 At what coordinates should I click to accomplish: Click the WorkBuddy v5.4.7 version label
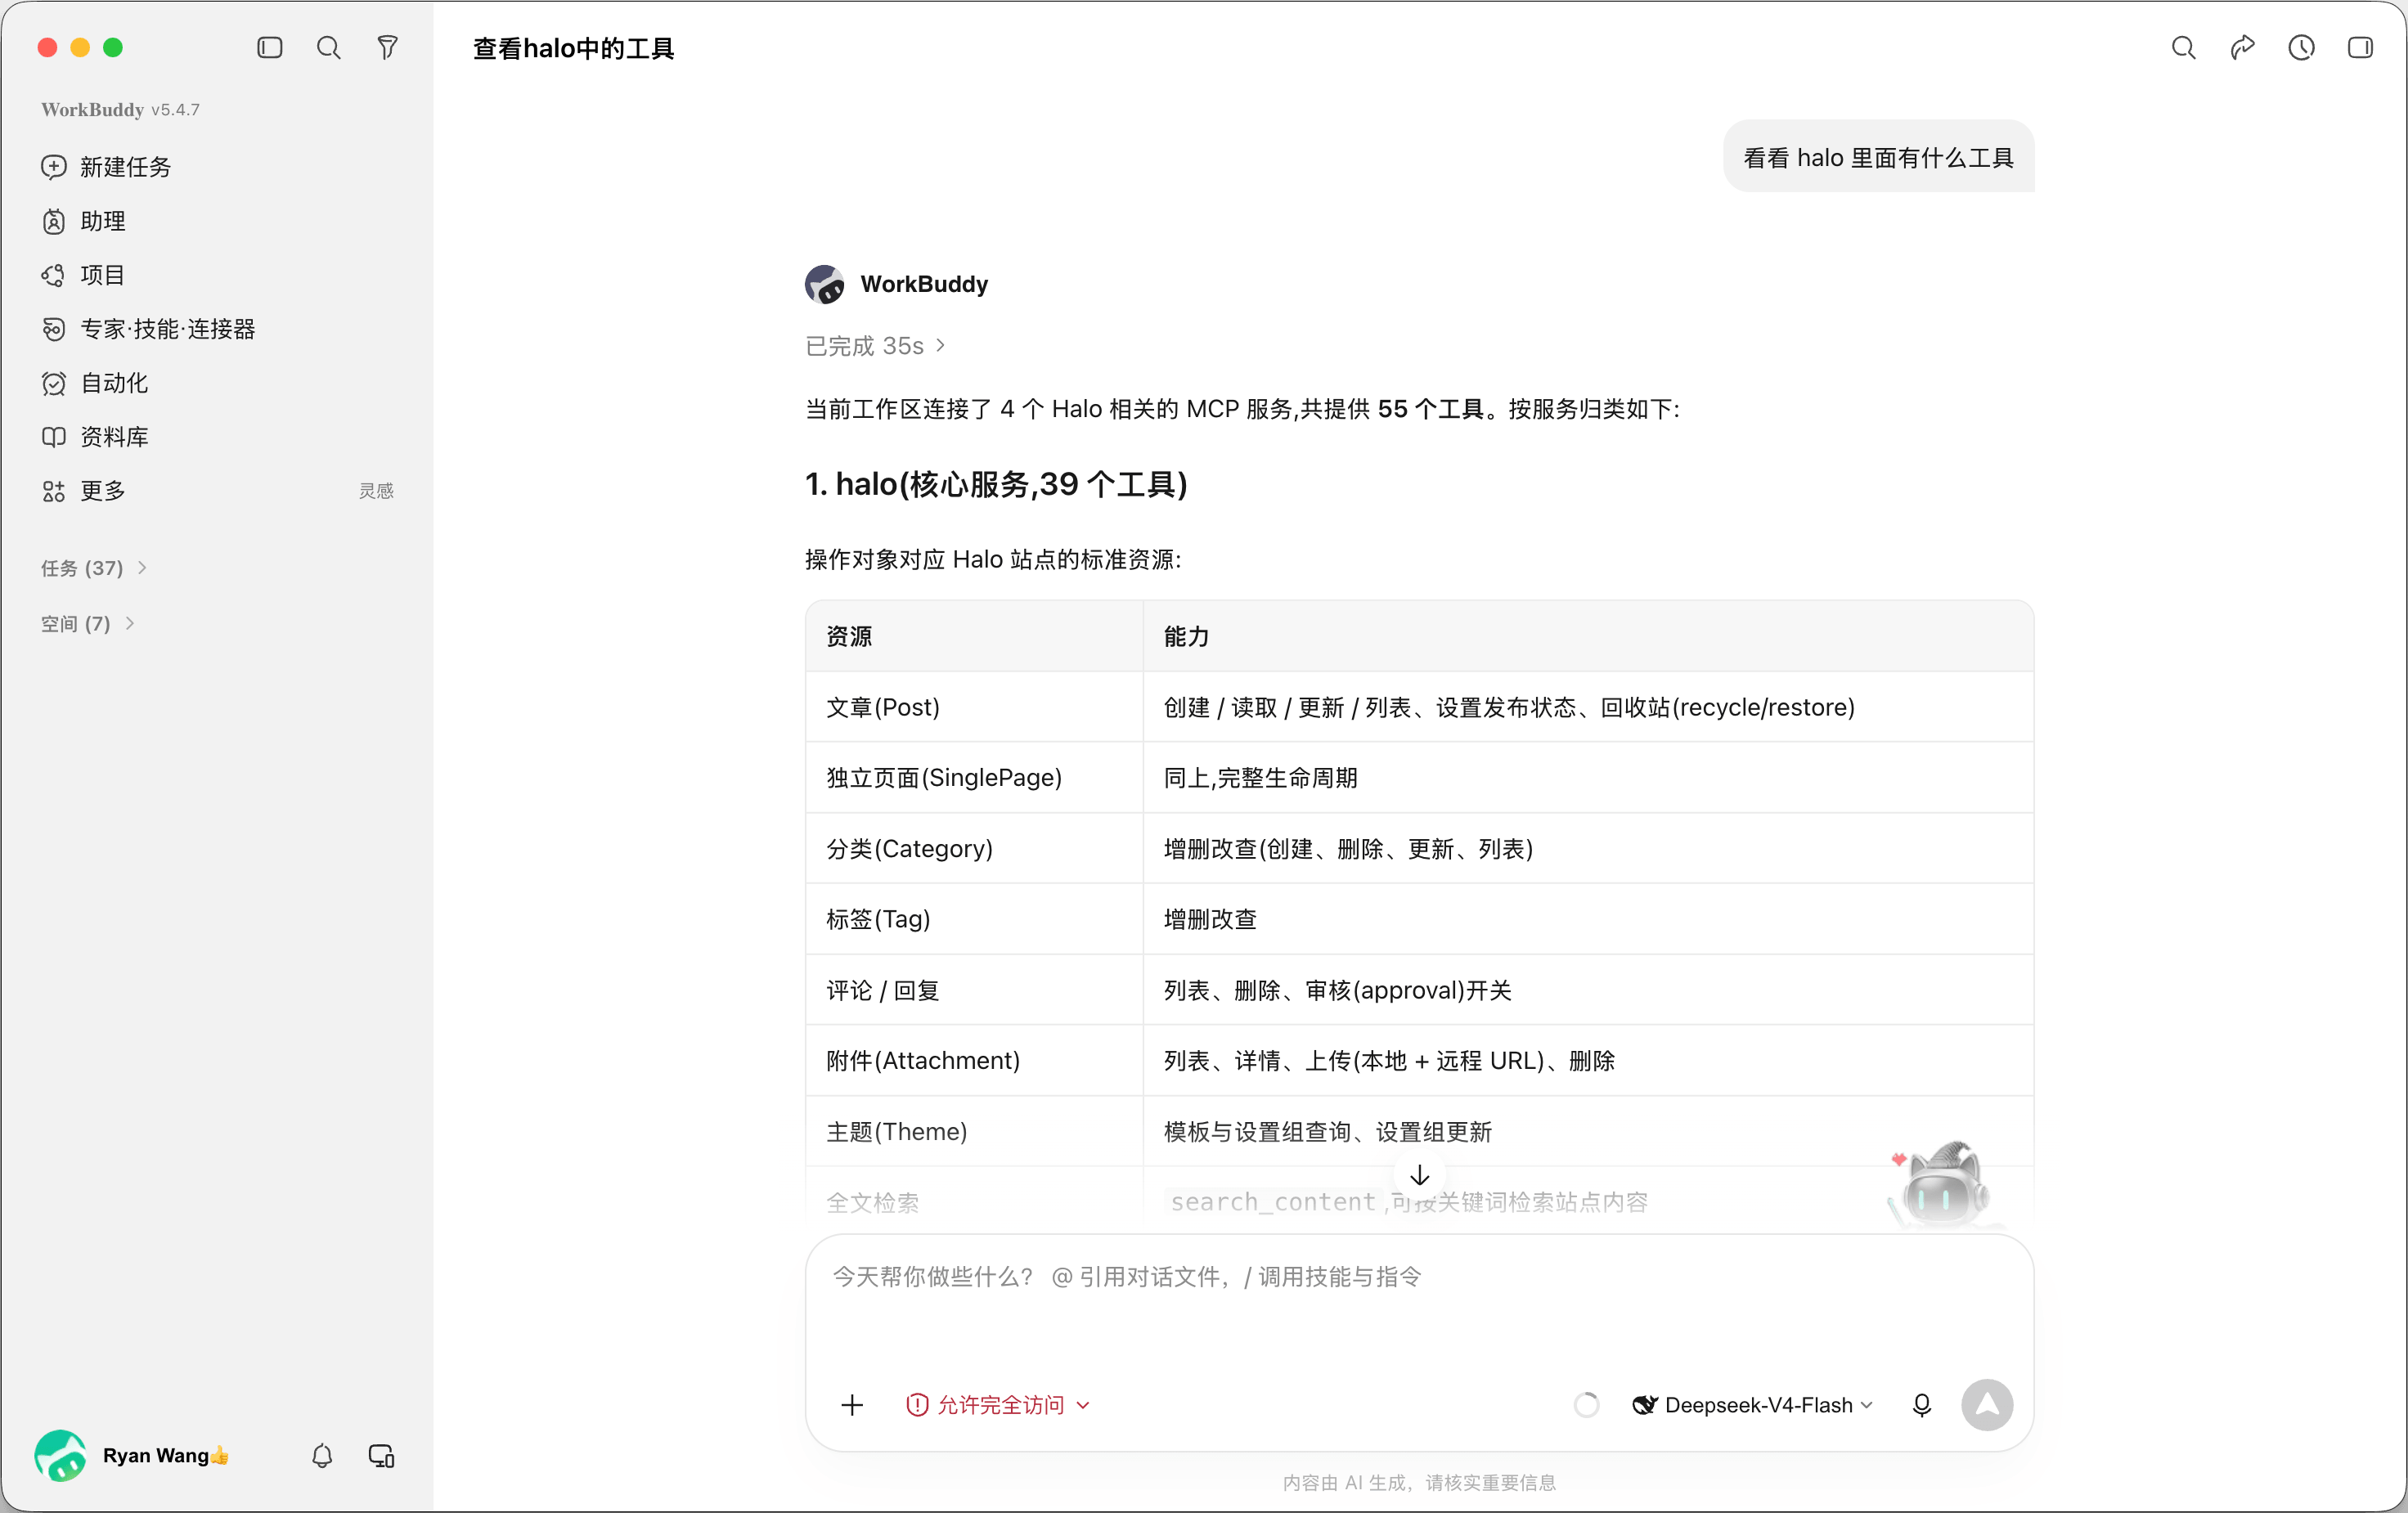pyautogui.click(x=120, y=109)
